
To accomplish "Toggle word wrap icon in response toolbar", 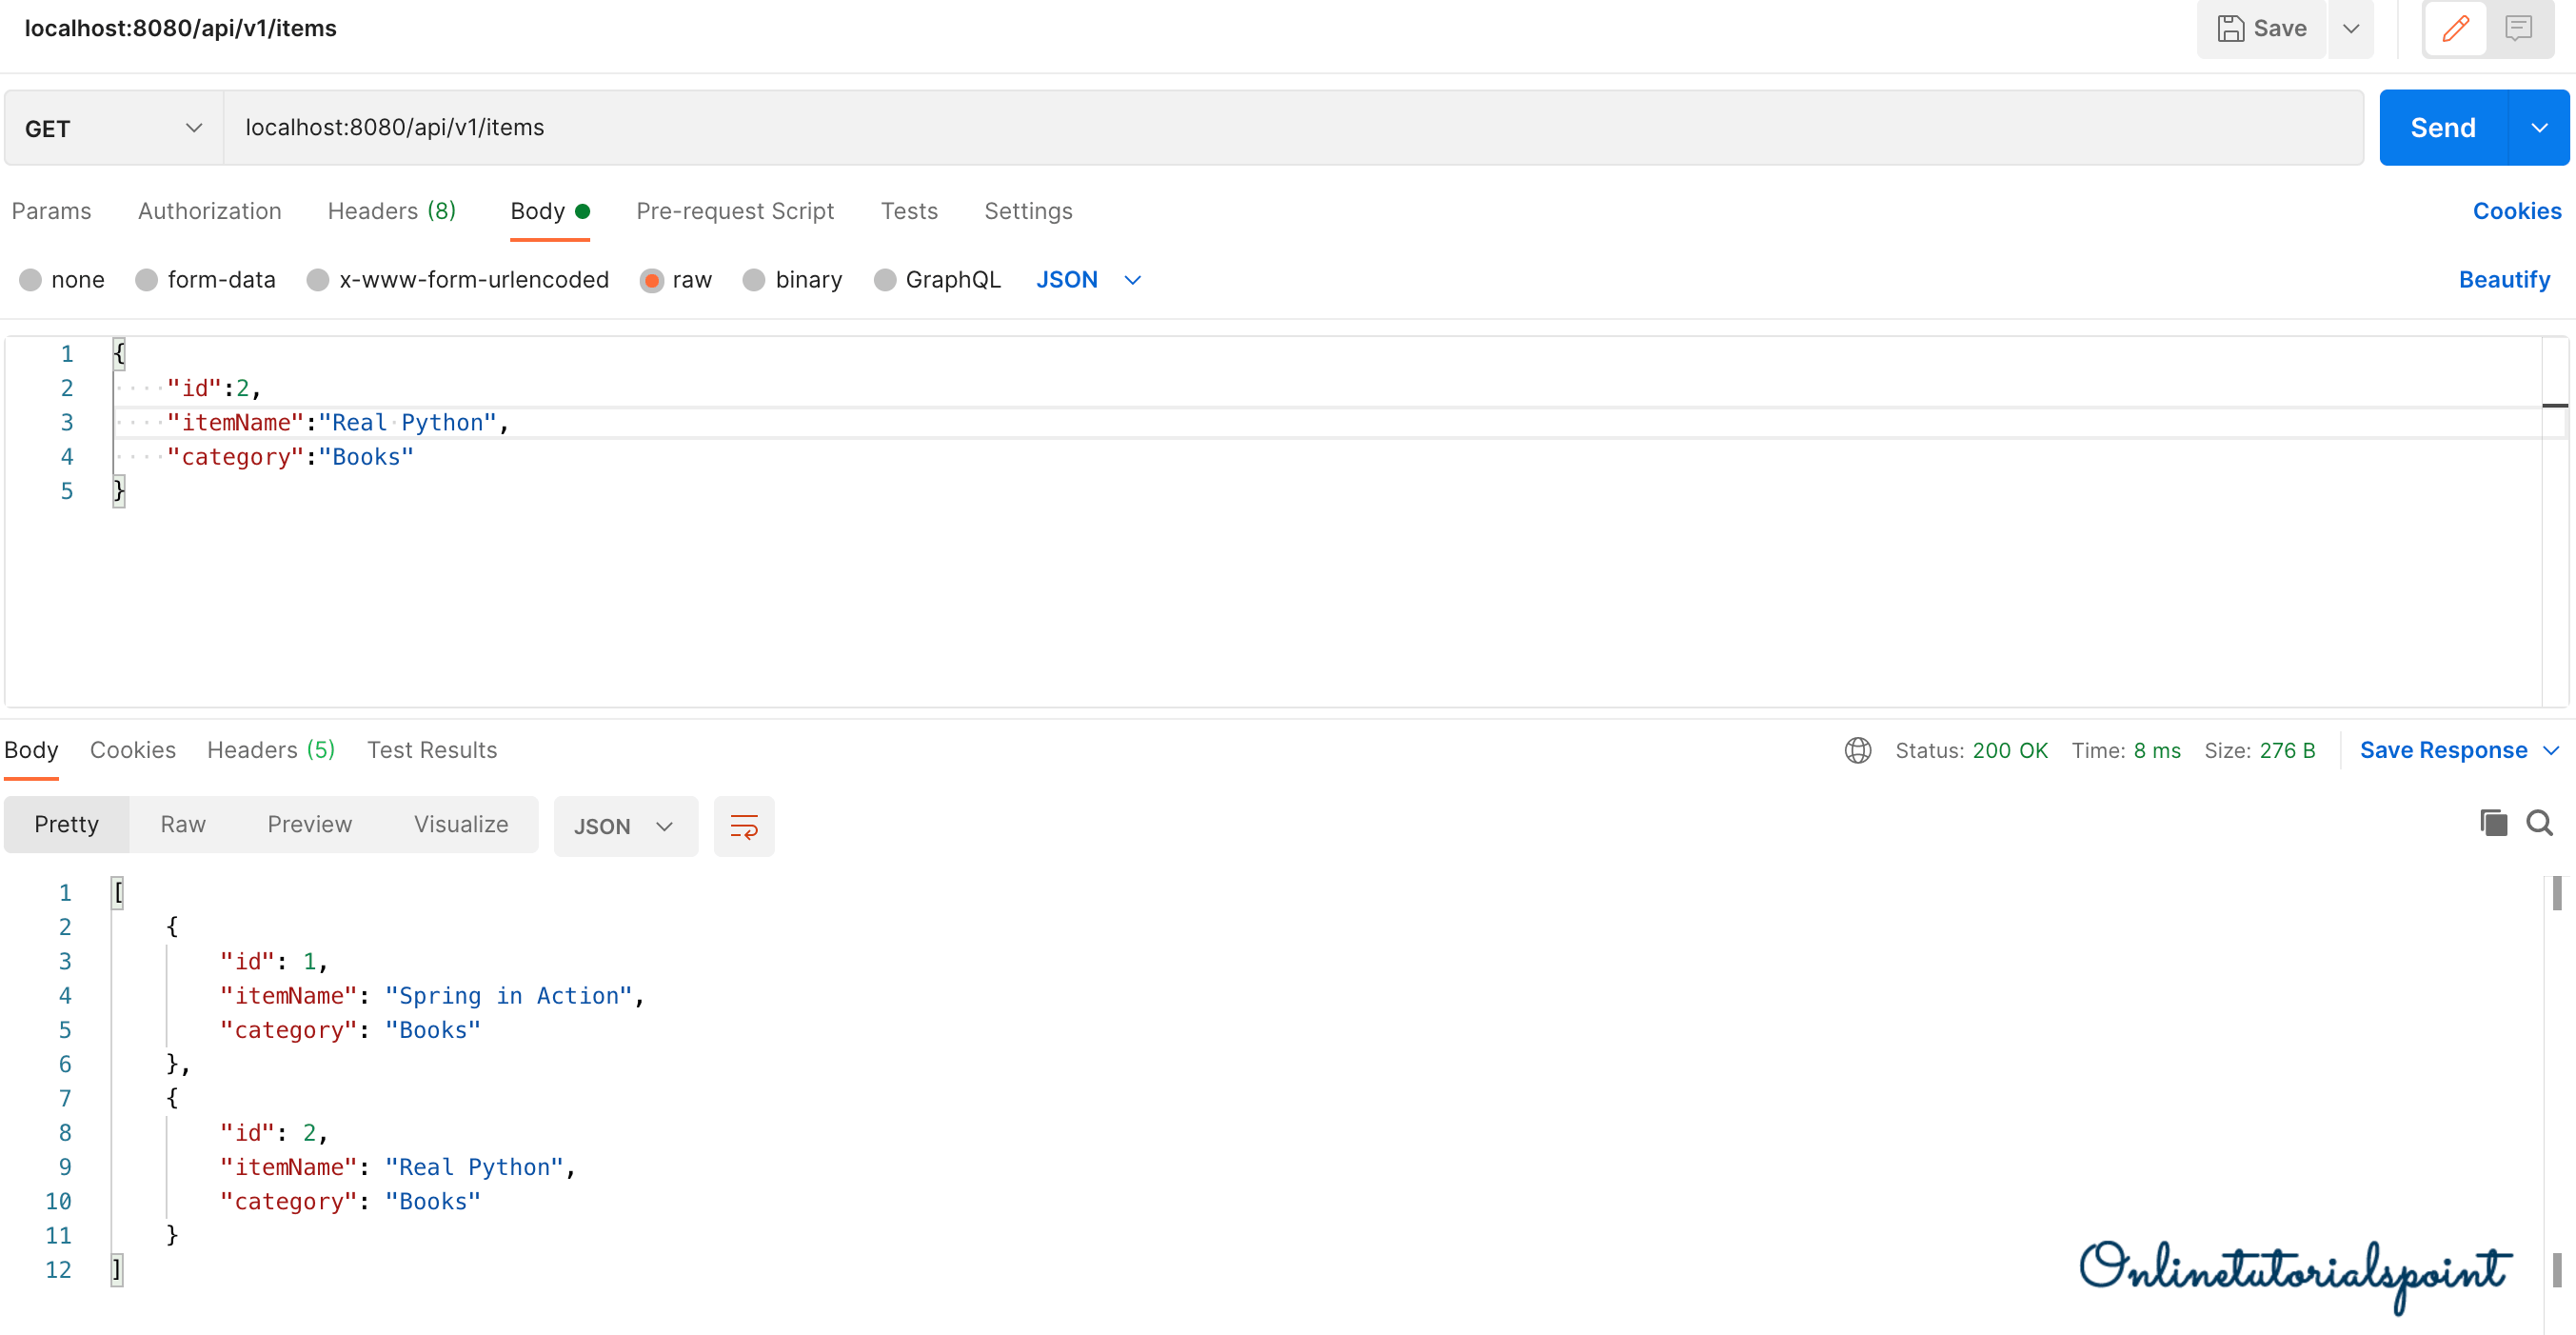I will (x=744, y=826).
